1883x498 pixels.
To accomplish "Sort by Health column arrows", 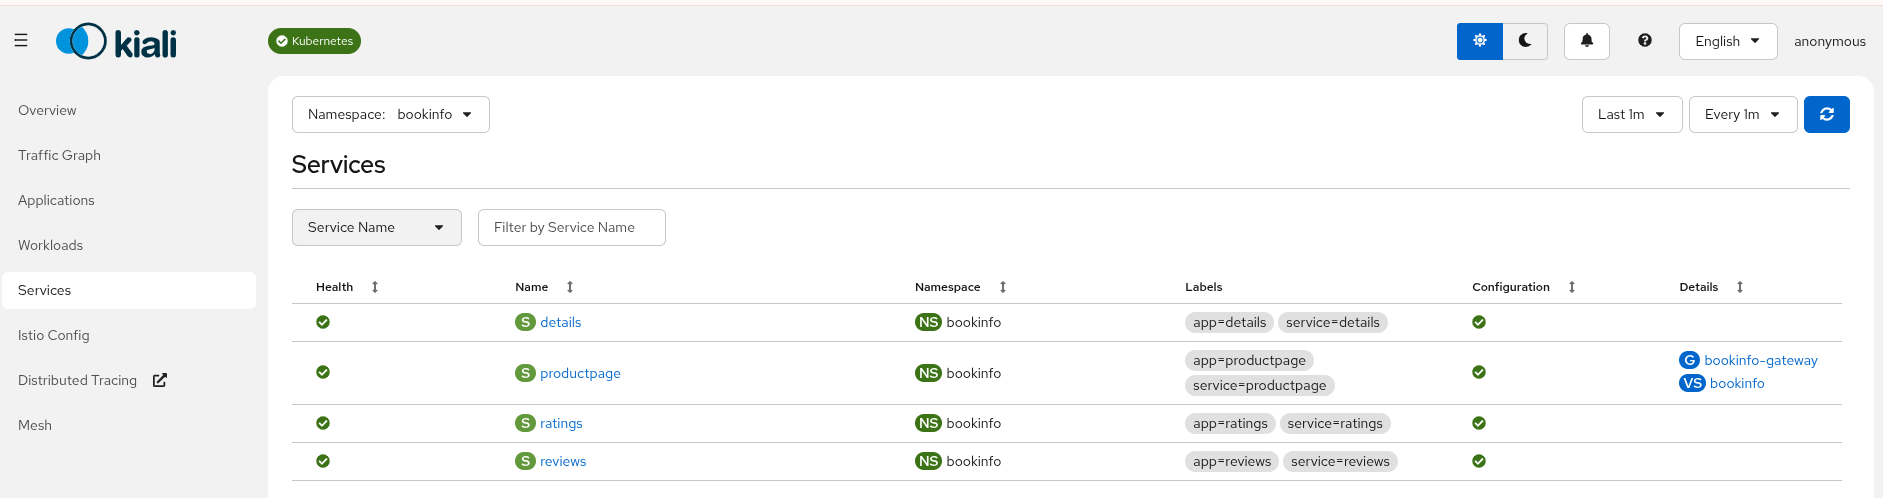I will click(375, 287).
